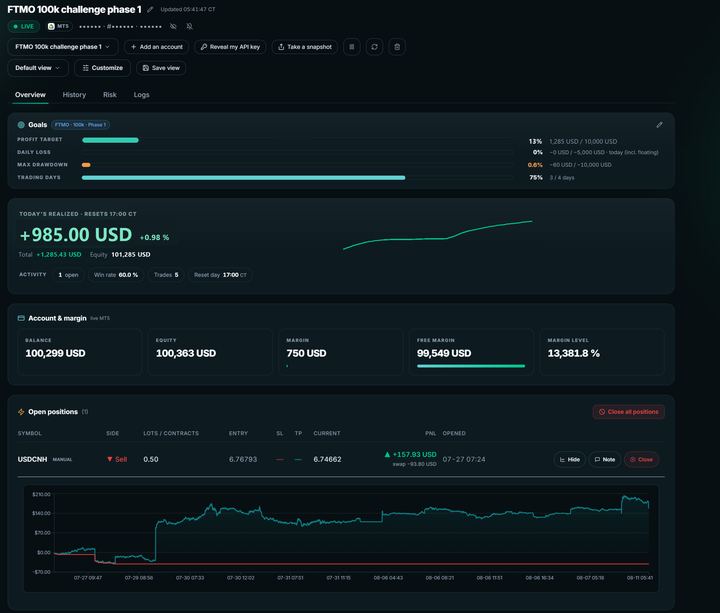Take a snapshot of the dashboard

pyautogui.click(x=305, y=47)
